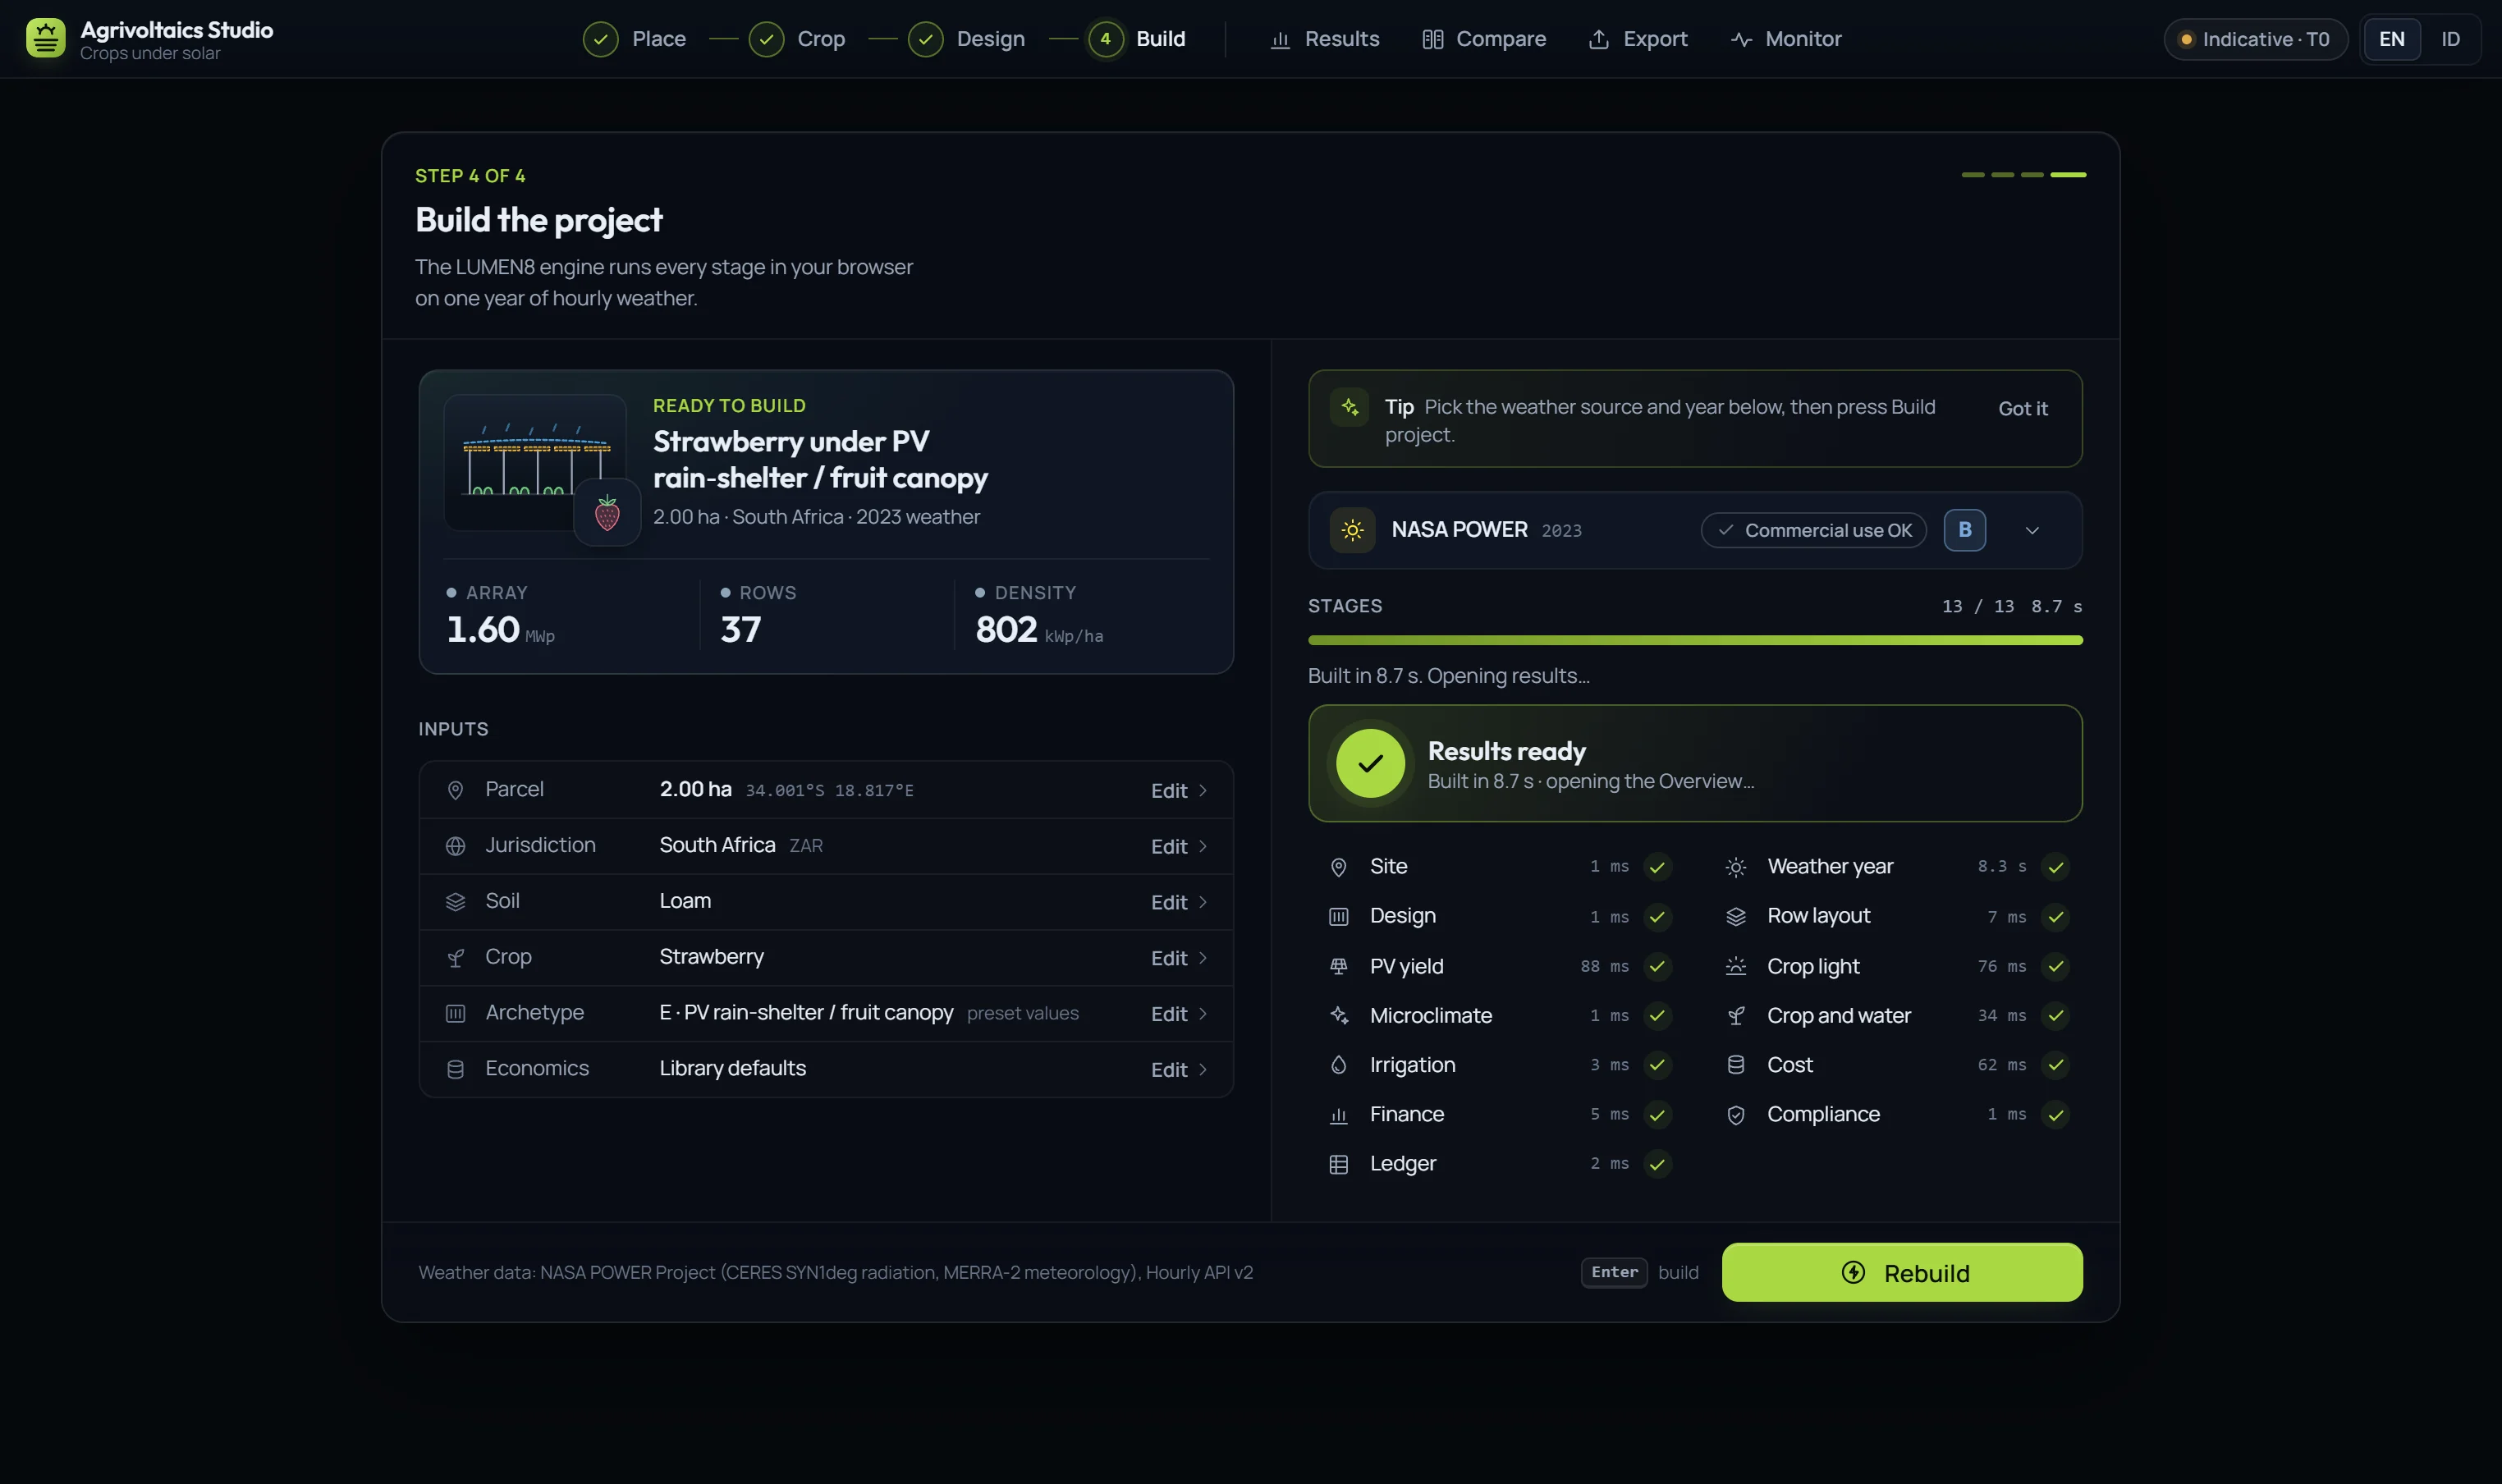Open the Results tab
Image resolution: width=2502 pixels, height=1484 pixels.
[1324, 39]
